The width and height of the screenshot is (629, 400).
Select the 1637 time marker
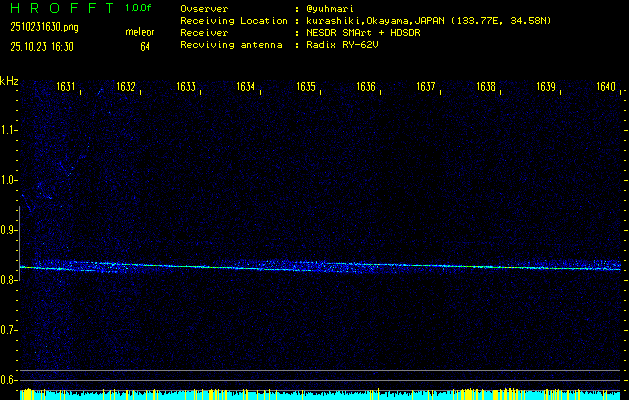[x=426, y=87]
